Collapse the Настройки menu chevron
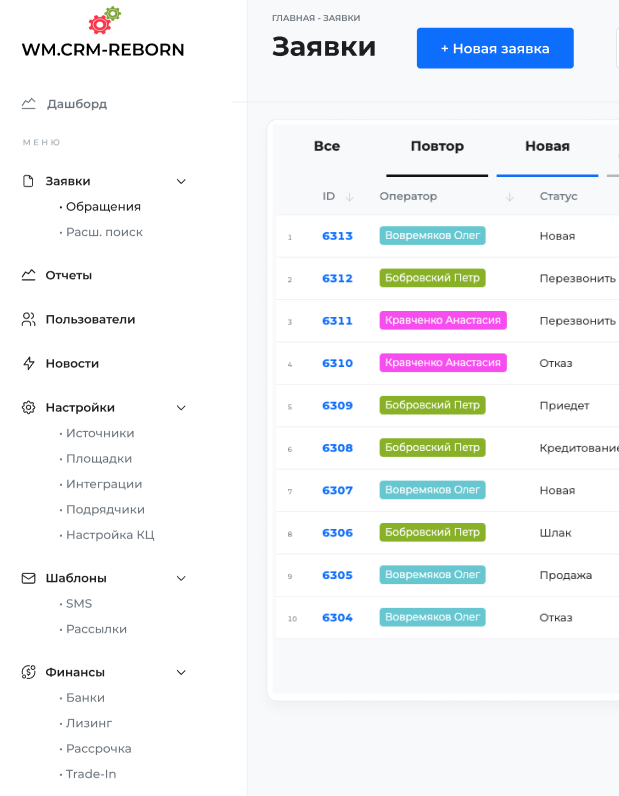619x796 pixels. tap(181, 407)
